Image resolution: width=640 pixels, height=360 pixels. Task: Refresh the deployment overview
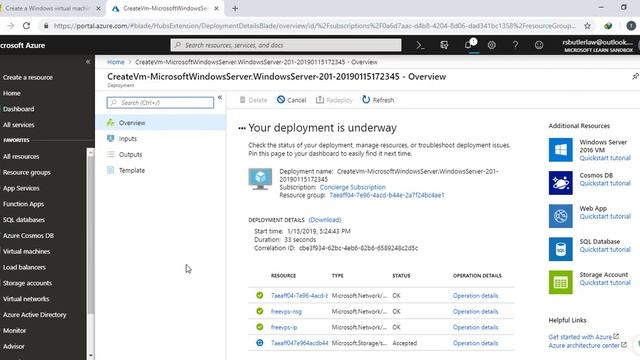coord(378,100)
